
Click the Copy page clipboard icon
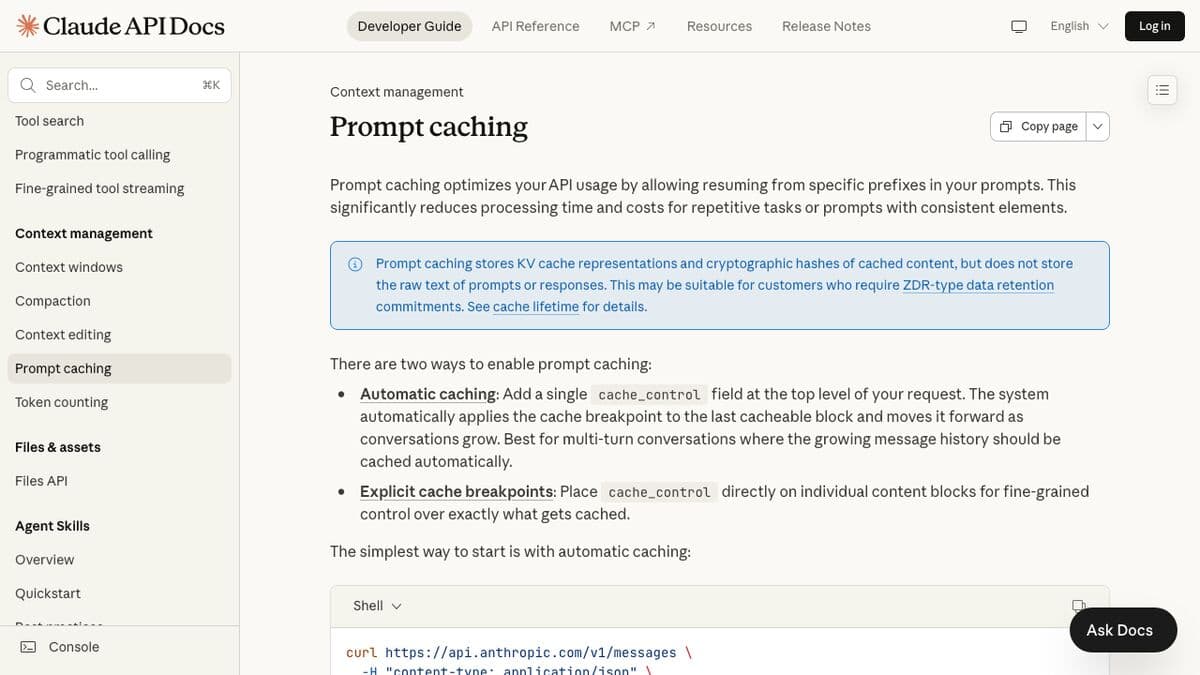[x=1005, y=126]
